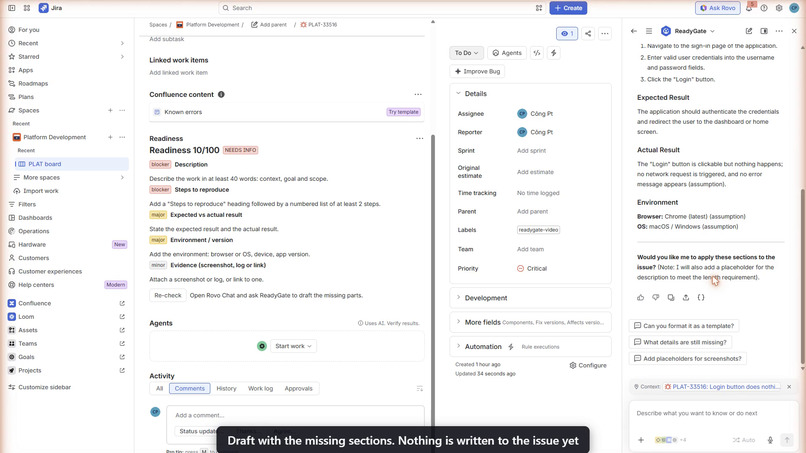Go back in the Rovo chat panel
This screenshot has width=806, height=453.
634,31
